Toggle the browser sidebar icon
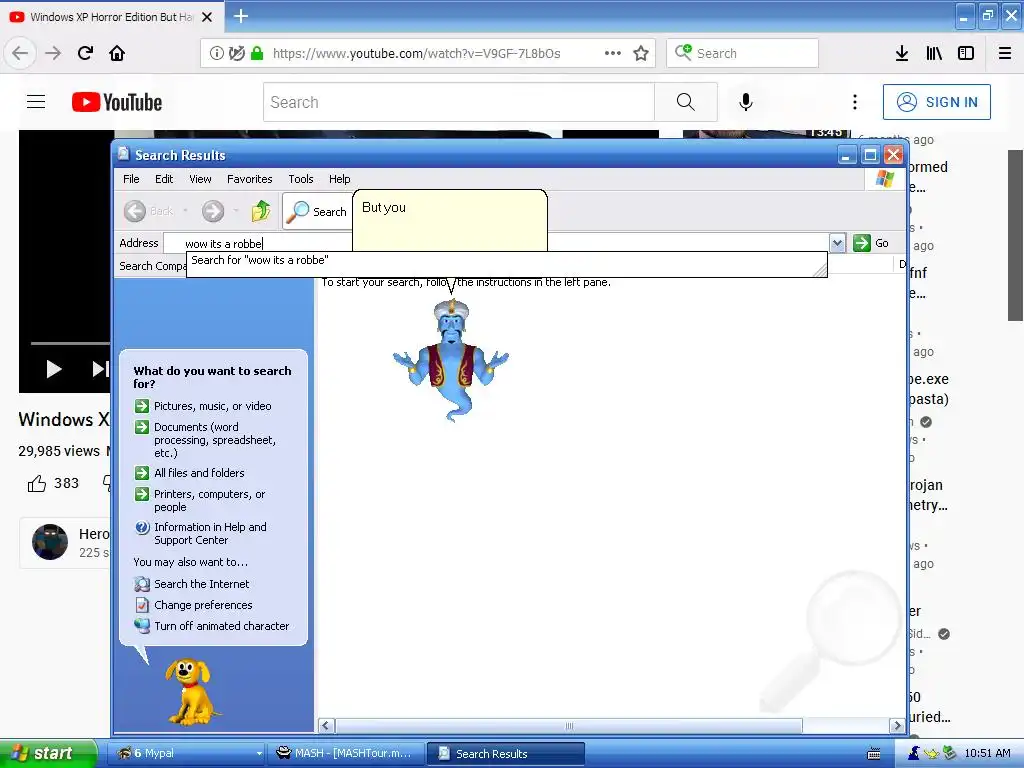The height and width of the screenshot is (768, 1024). pyautogui.click(x=966, y=54)
